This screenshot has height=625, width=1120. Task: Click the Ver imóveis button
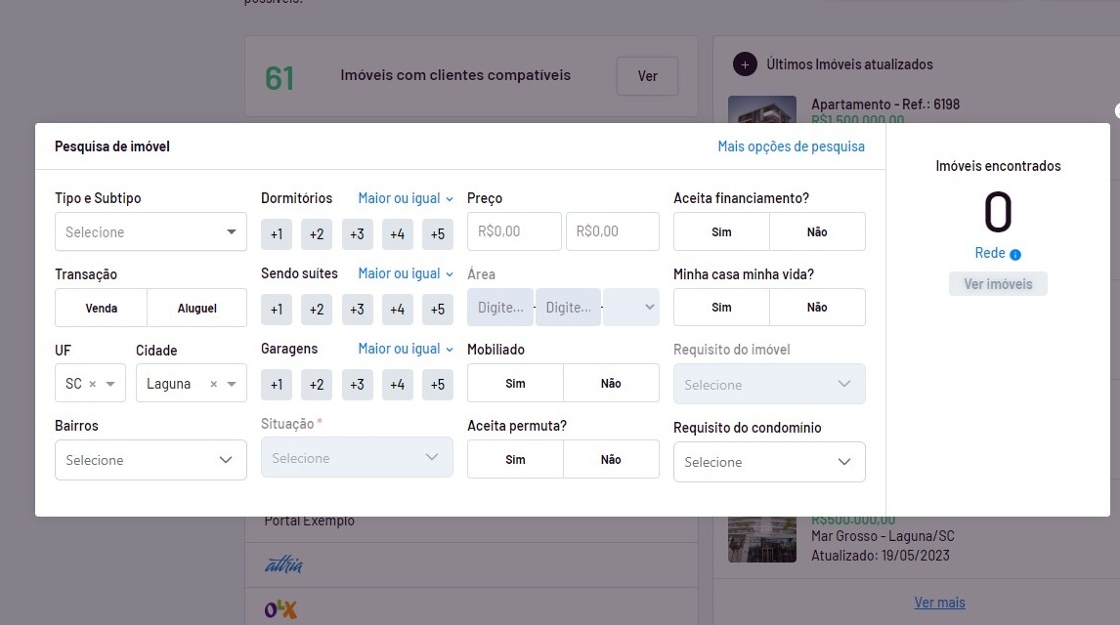[x=997, y=284]
